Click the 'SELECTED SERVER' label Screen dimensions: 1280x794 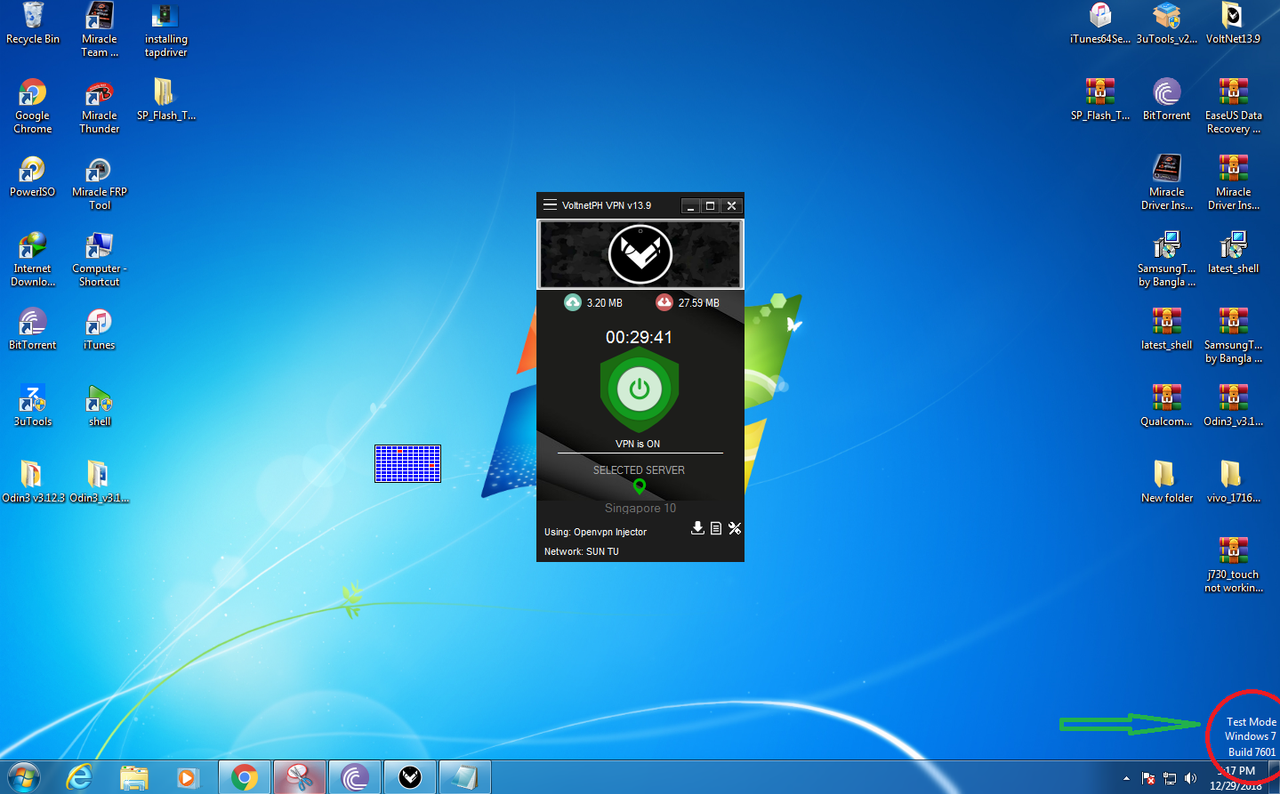[x=639, y=470]
